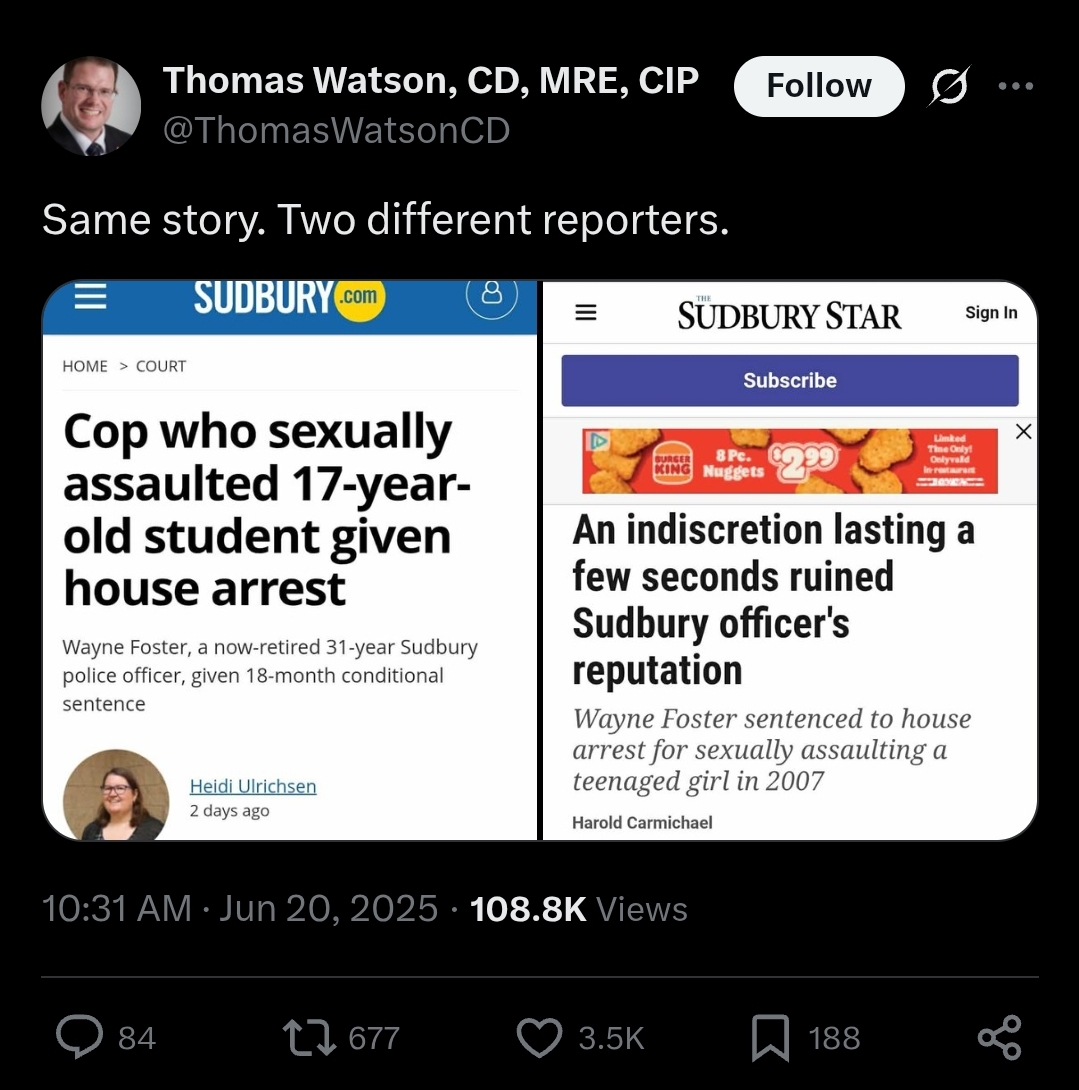Open the three-dot more options menu
The height and width of the screenshot is (1090, 1079).
(1016, 86)
